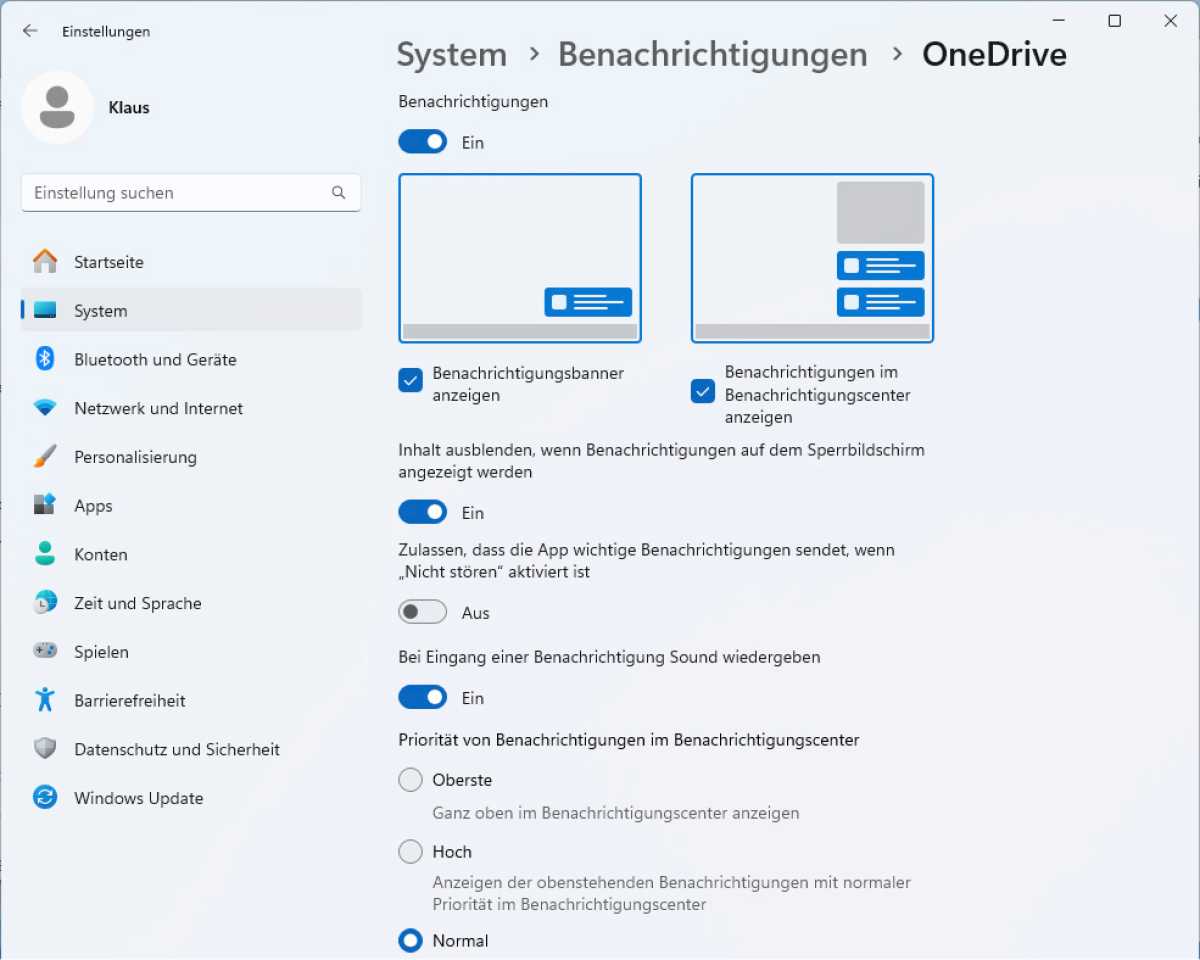Click the System breadcrumb link
This screenshot has height=960, width=1200.
pyautogui.click(x=451, y=54)
